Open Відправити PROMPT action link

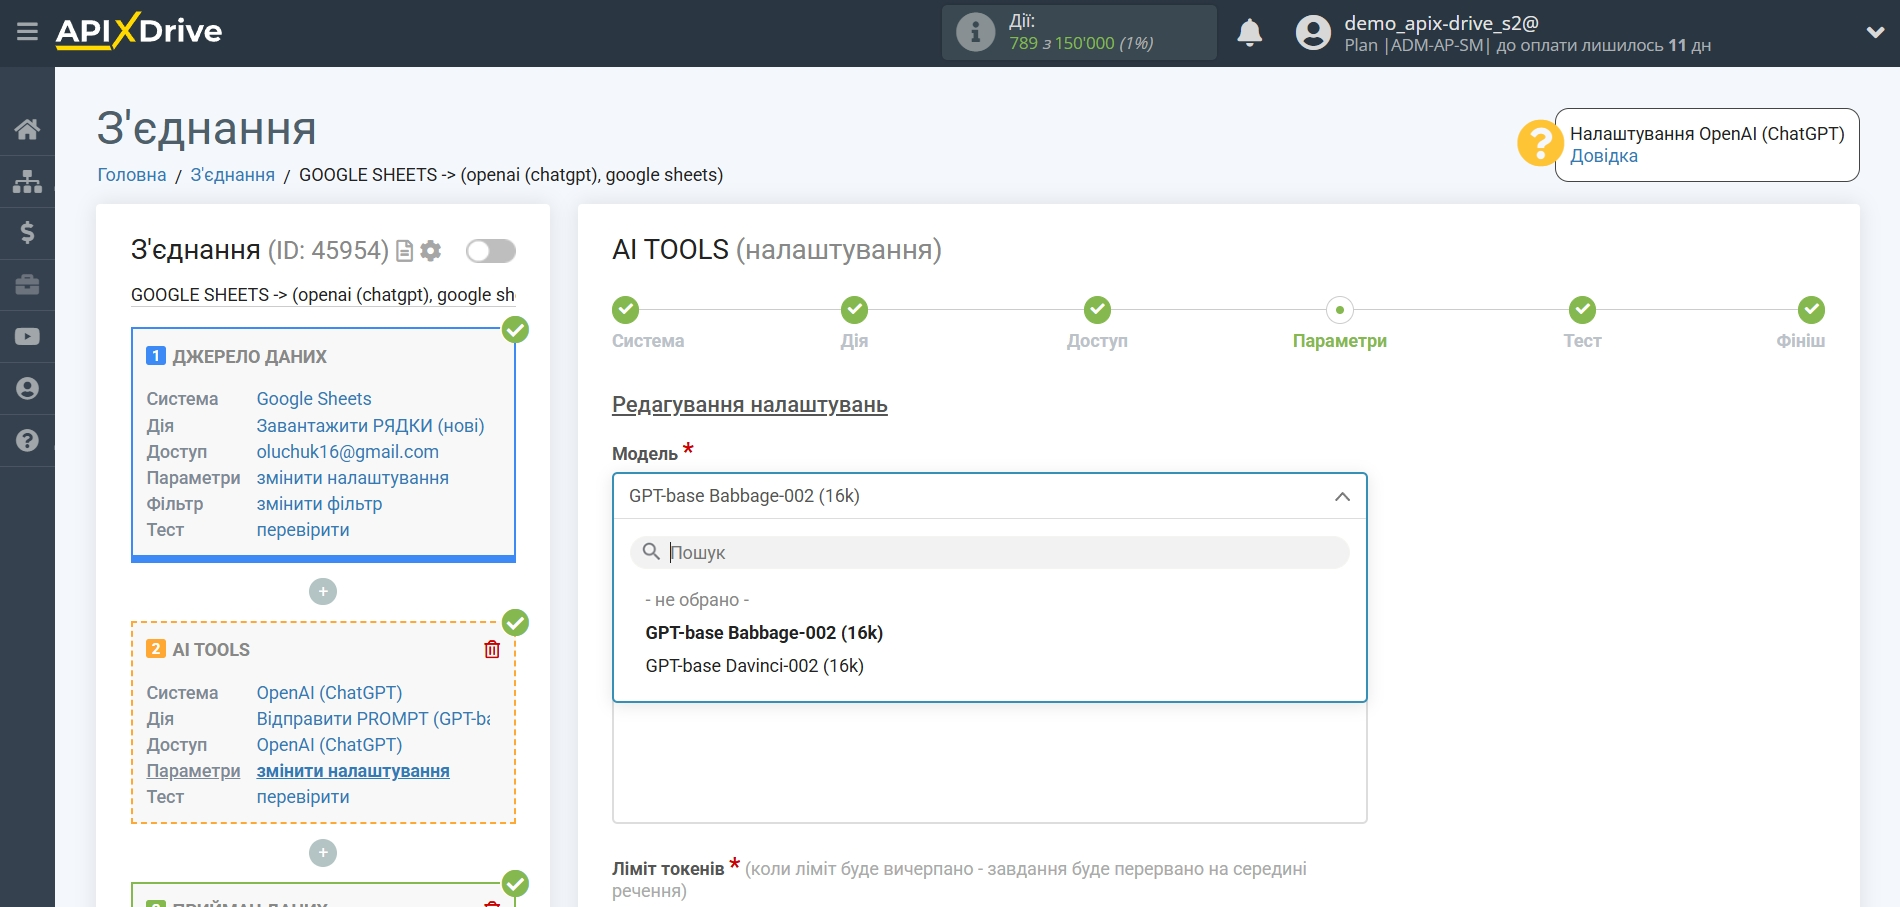[373, 719]
